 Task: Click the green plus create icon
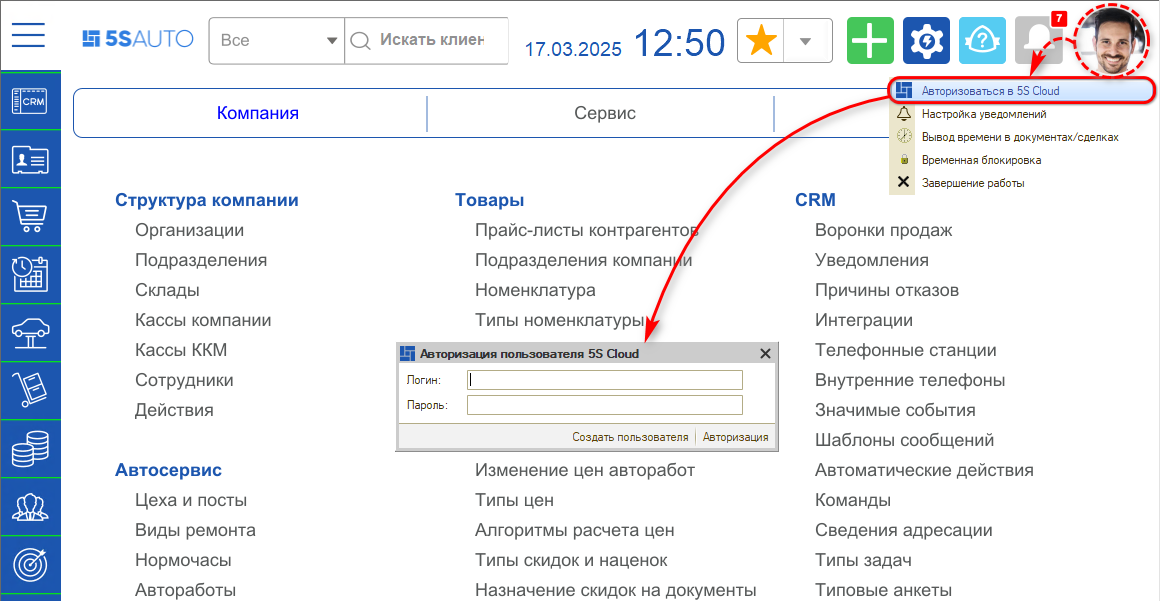870,40
